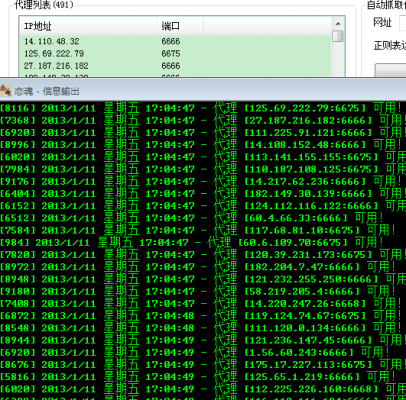Click log line with 124.112.116.122:6666
Image resolution: width=406 pixels, height=400 pixels.
click(203, 206)
